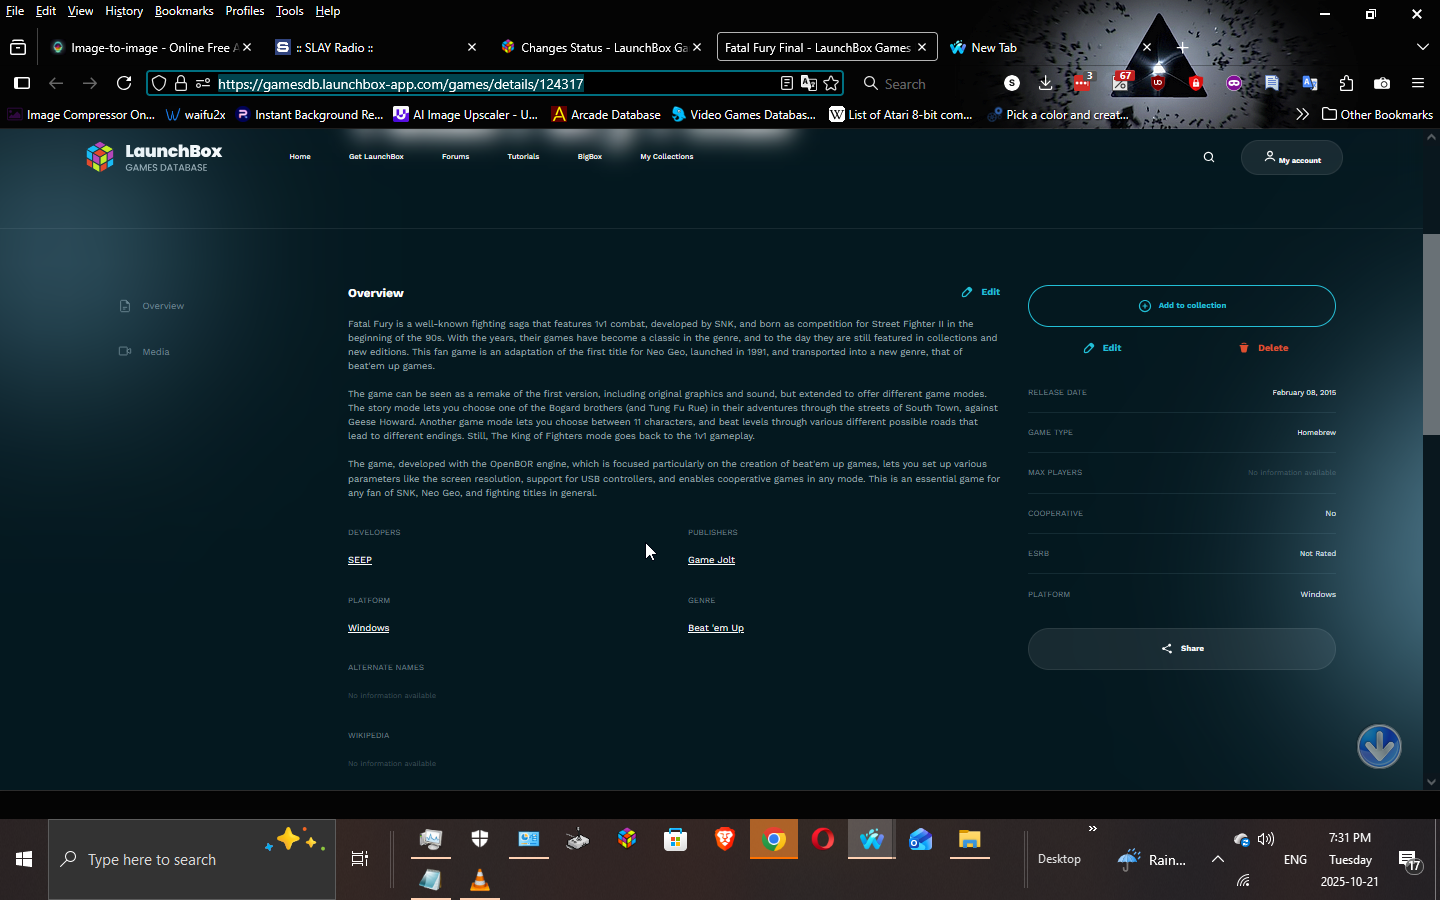The width and height of the screenshot is (1440, 900).
Task: Reload the current page
Action: click(x=124, y=84)
